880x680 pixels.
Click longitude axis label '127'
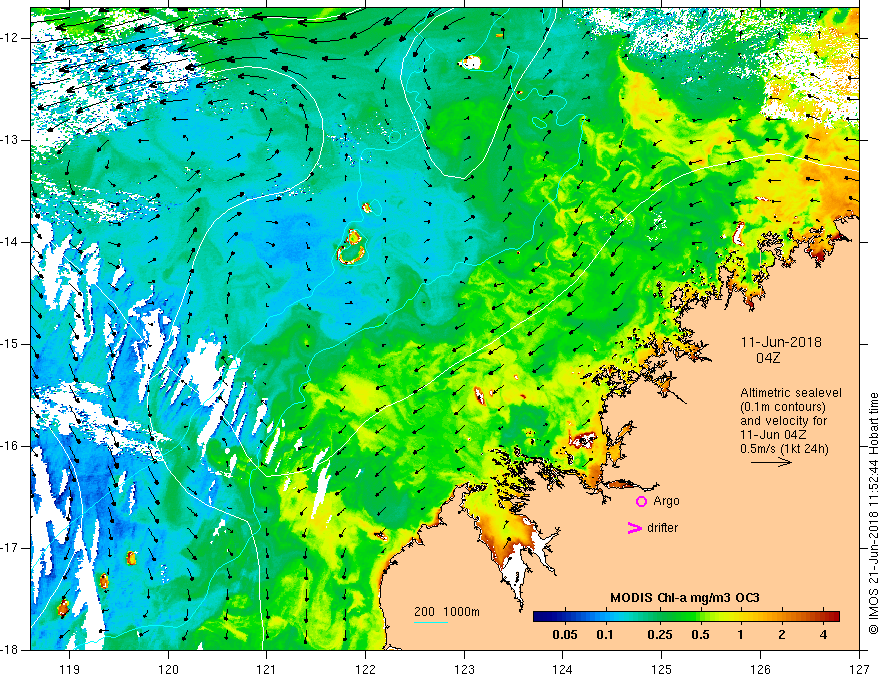click(x=859, y=669)
